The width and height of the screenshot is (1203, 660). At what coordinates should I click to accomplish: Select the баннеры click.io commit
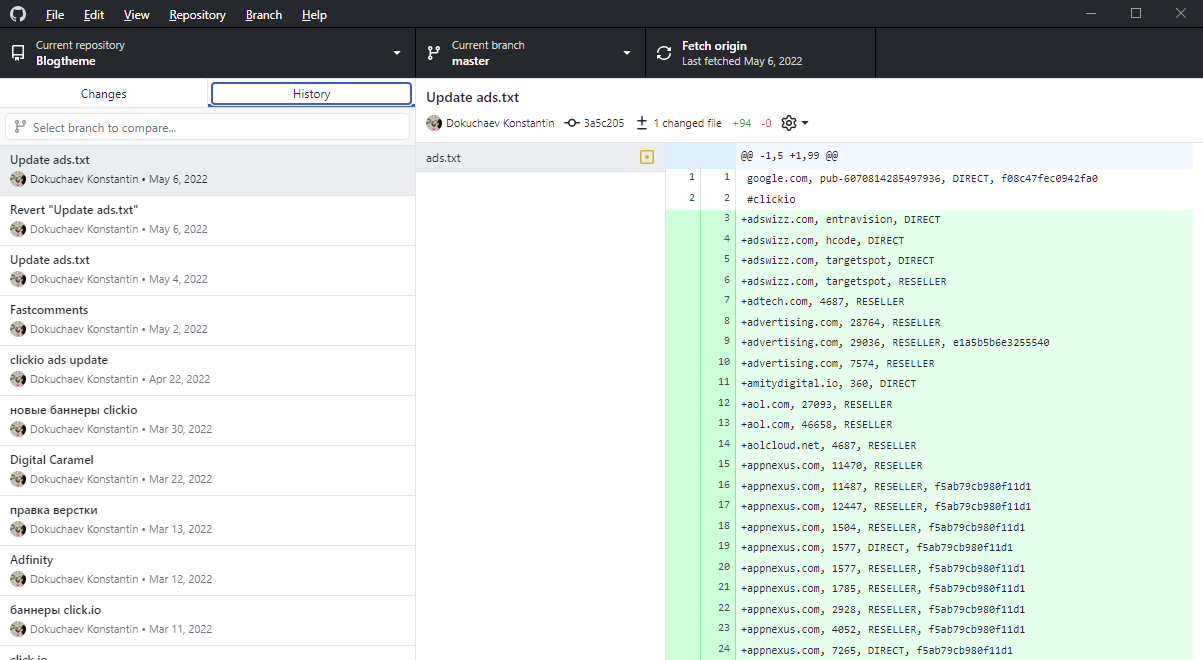tap(207, 620)
